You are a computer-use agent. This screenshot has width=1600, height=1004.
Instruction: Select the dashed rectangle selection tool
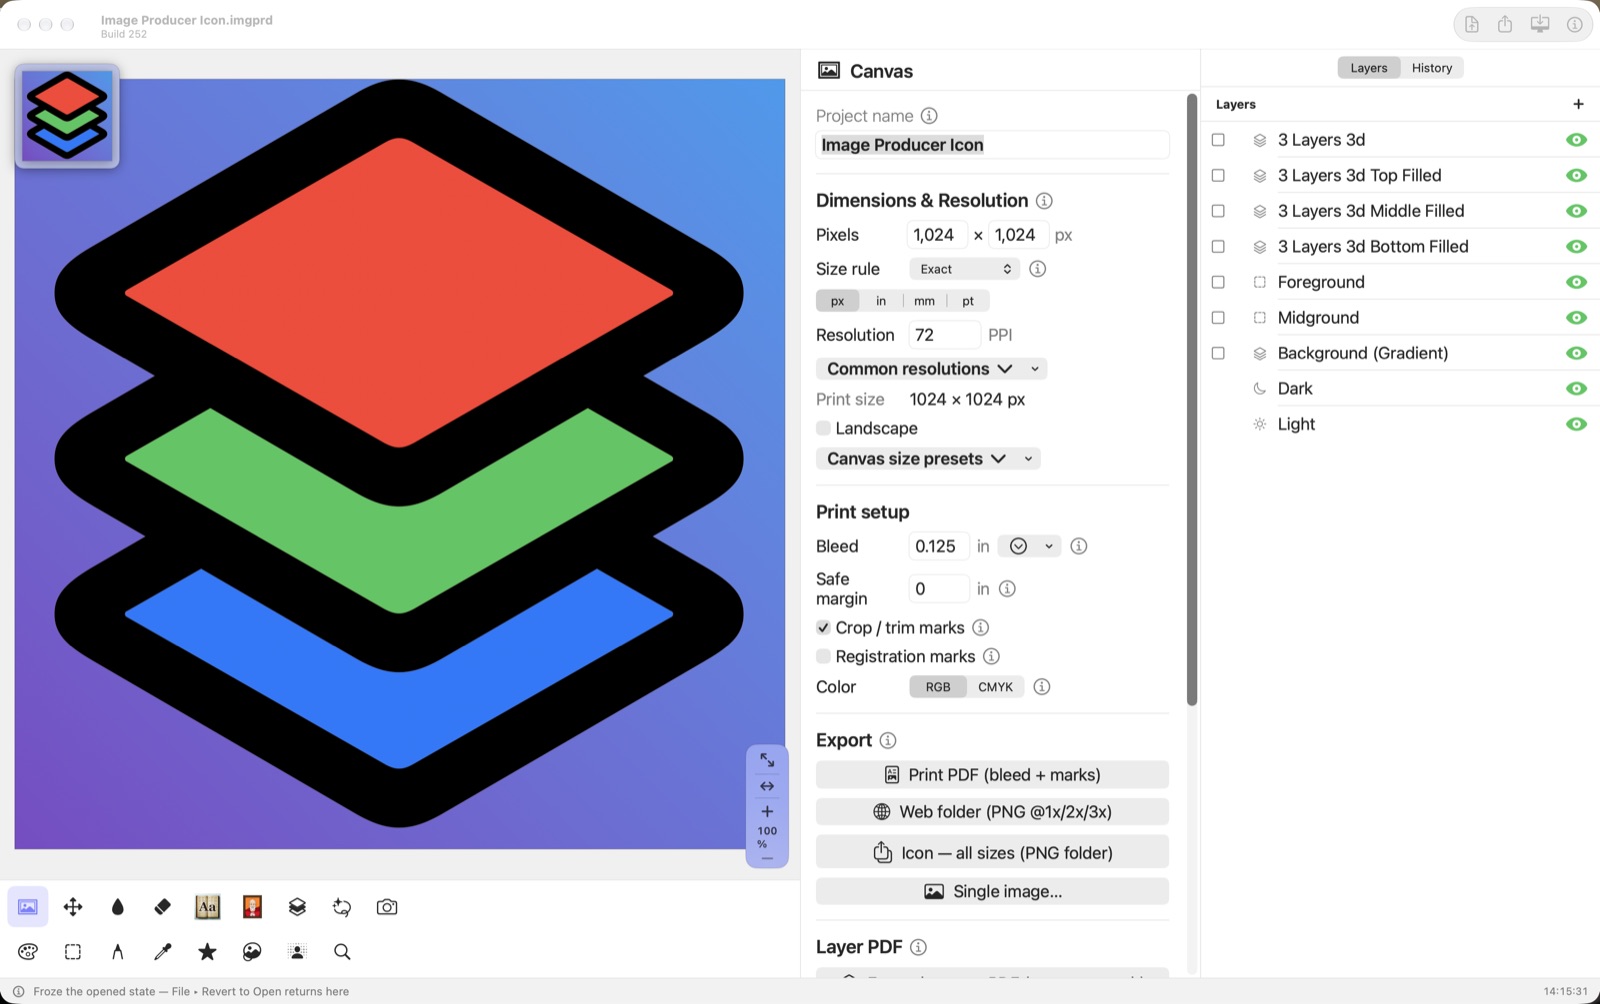[73, 952]
